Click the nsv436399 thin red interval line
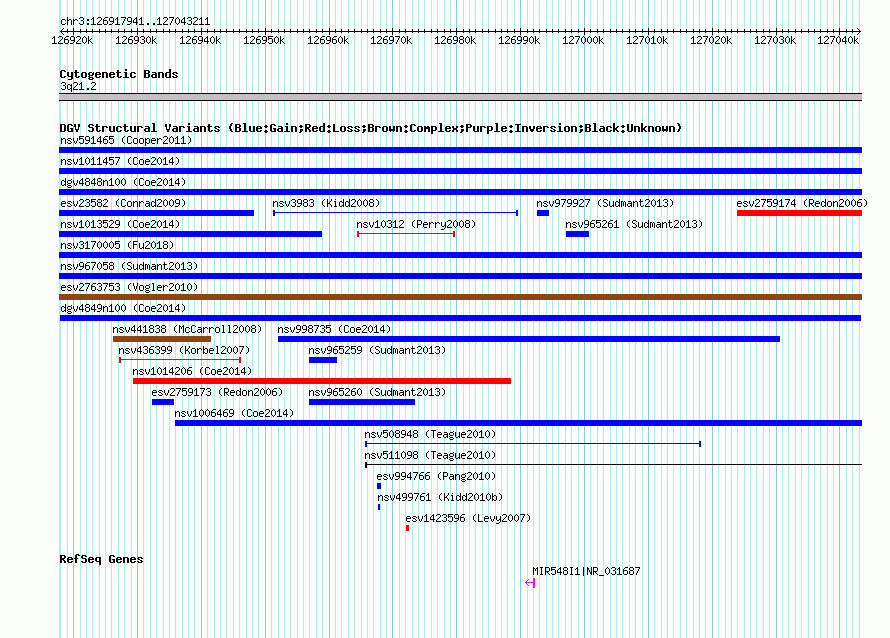This screenshot has width=890, height=638. [x=180, y=360]
